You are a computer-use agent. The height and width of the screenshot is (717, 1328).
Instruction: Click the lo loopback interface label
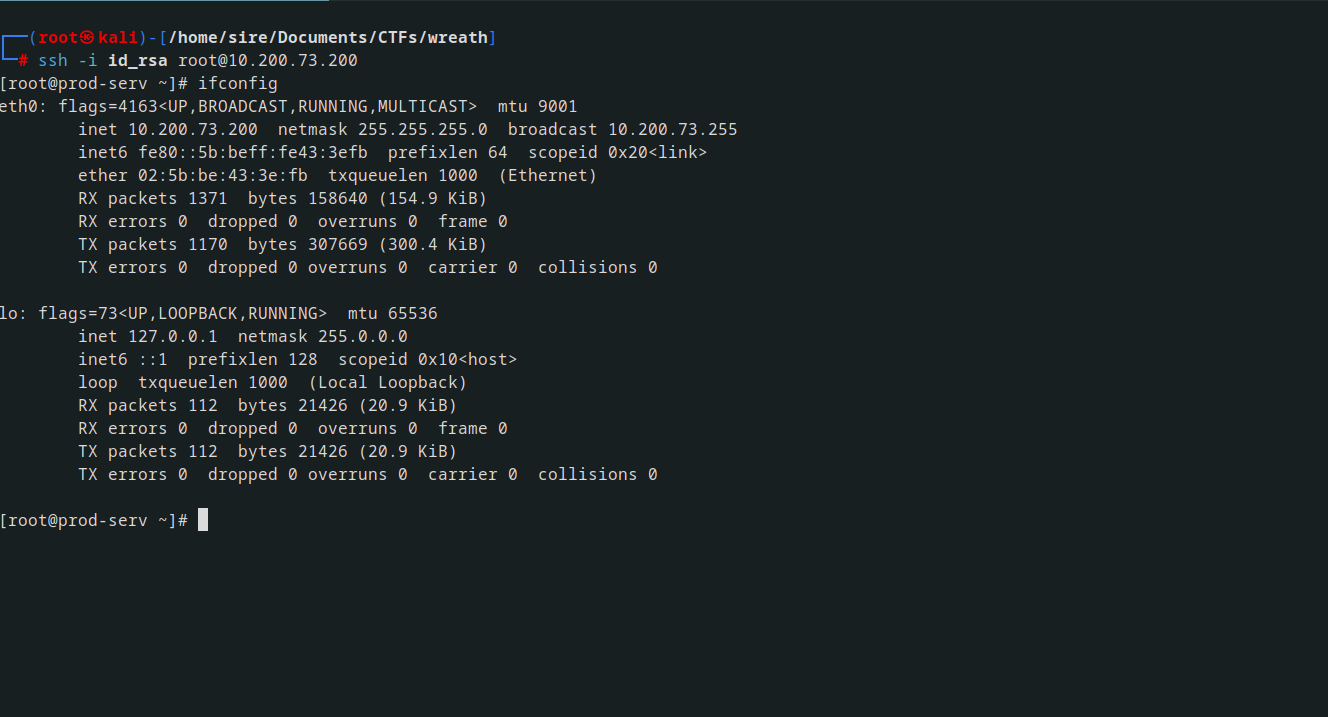tap(10, 314)
